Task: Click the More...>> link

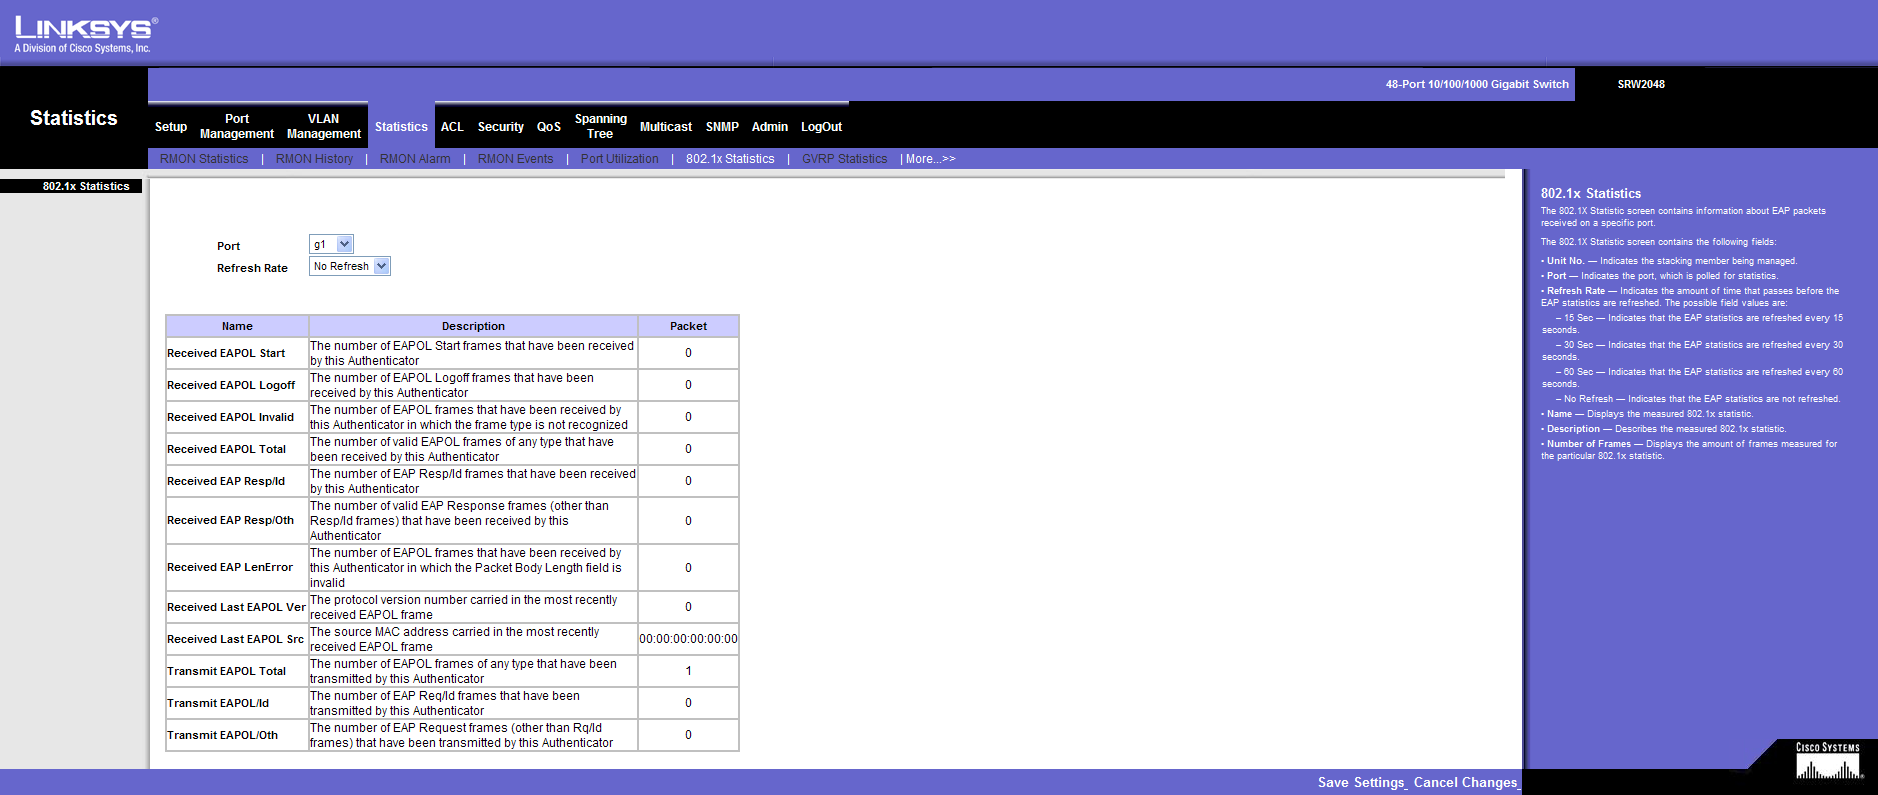Action: click(x=930, y=159)
